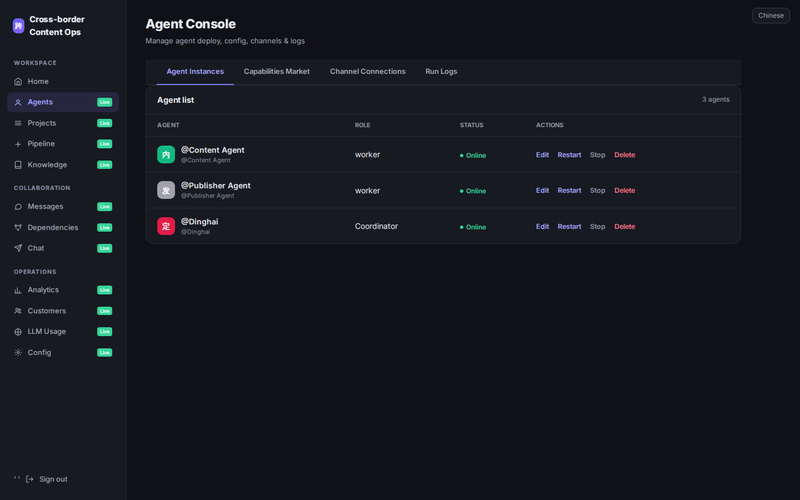Delete the @Content Agent
The image size is (800, 500).
pyautogui.click(x=624, y=155)
